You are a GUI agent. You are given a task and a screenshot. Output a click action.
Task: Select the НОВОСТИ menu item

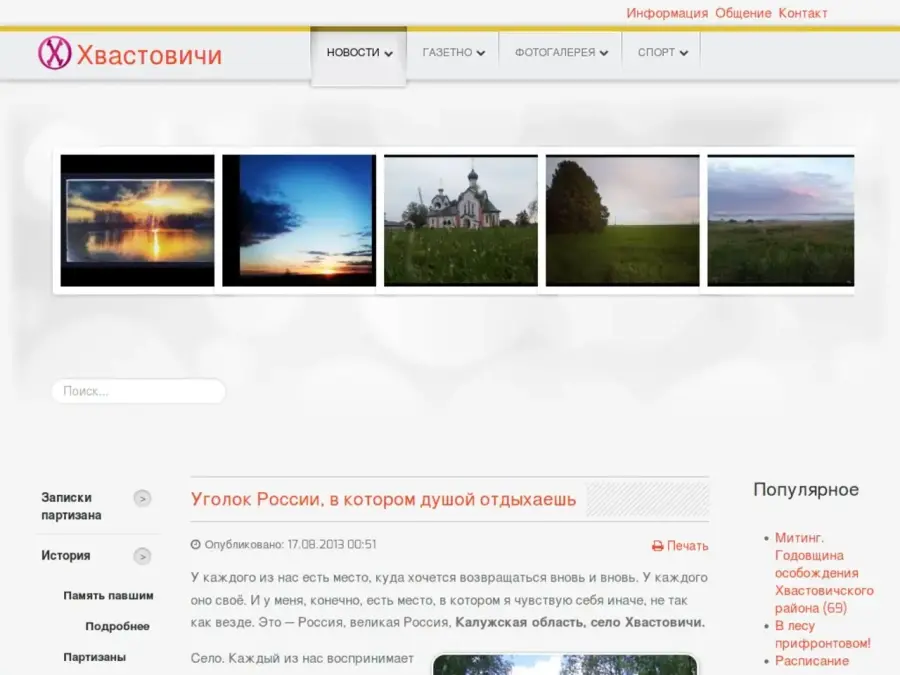coord(359,56)
